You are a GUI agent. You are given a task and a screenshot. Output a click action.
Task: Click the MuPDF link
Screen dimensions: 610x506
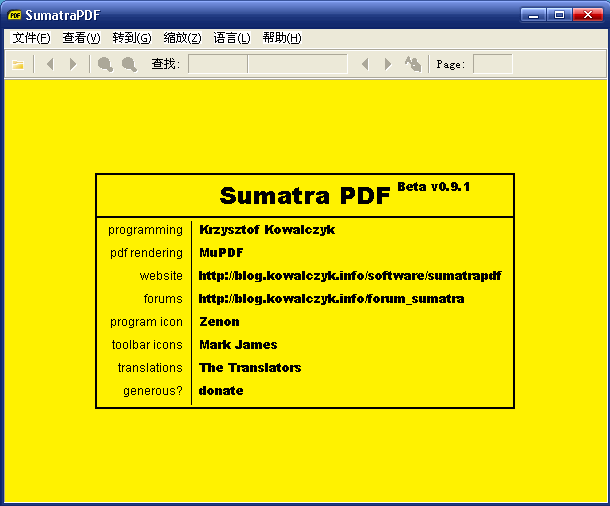[221, 253]
